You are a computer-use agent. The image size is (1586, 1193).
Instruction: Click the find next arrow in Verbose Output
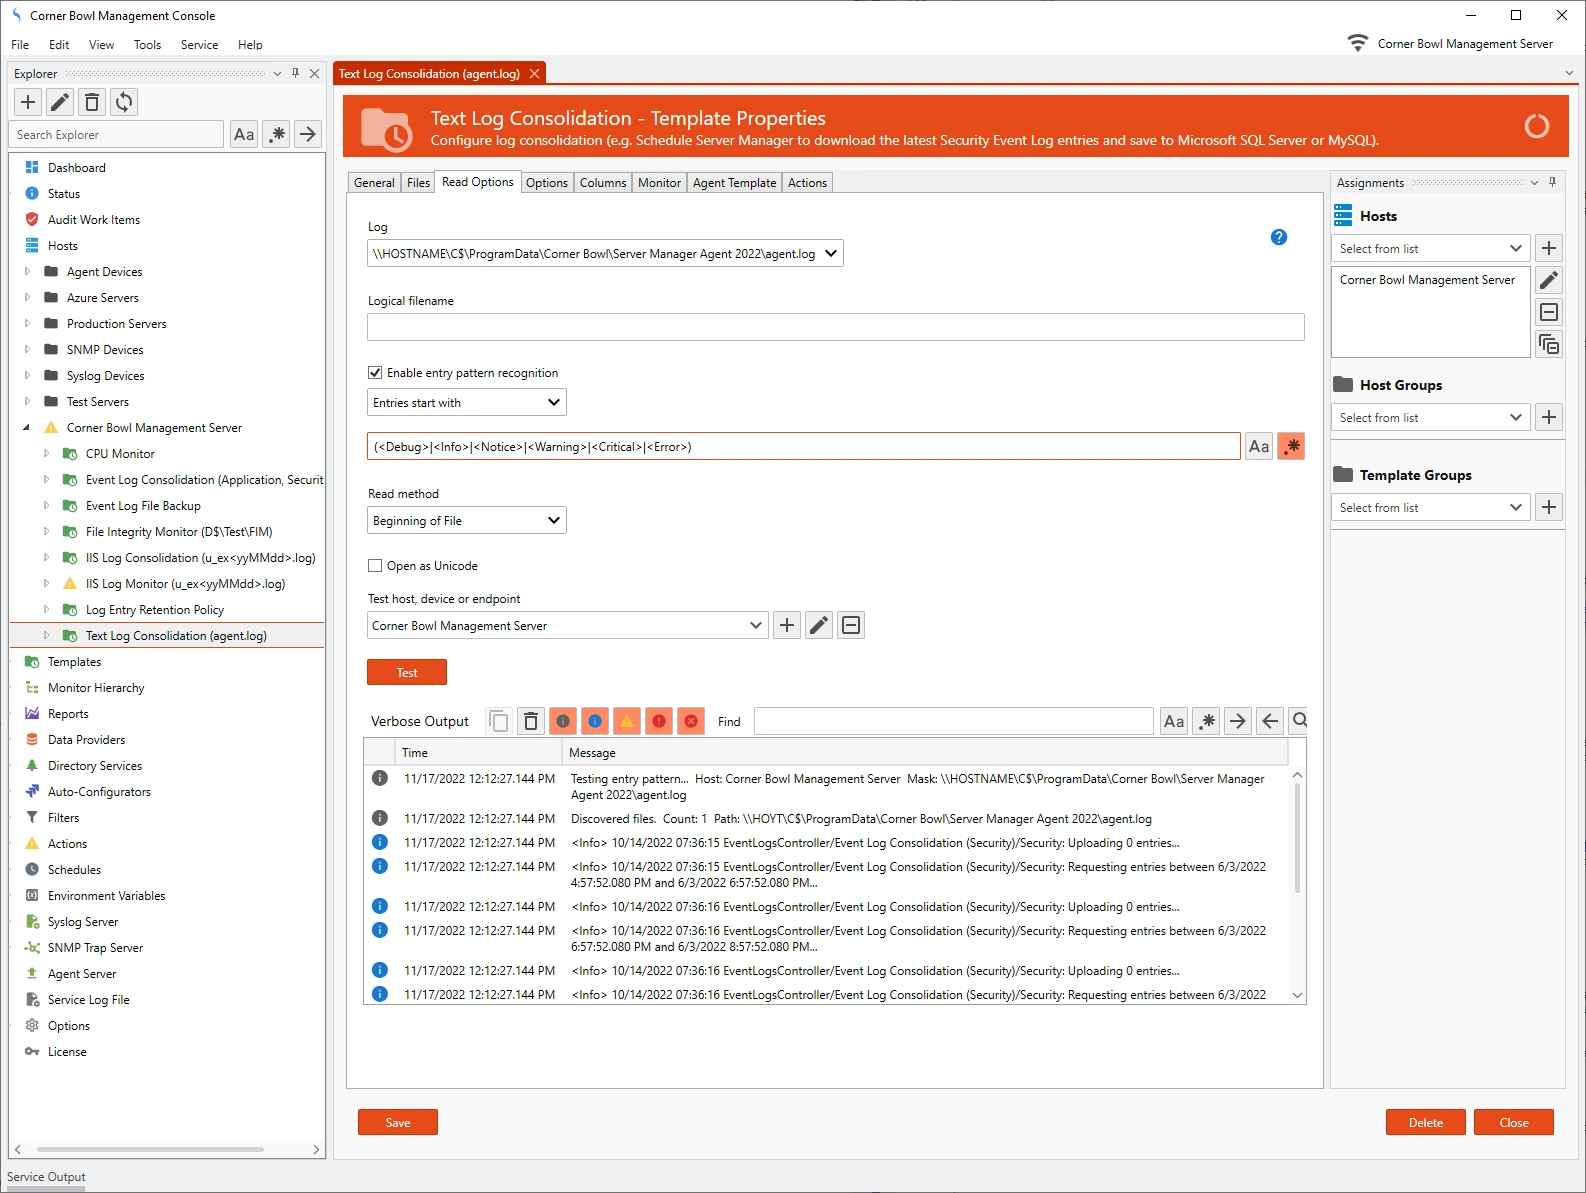(1238, 721)
